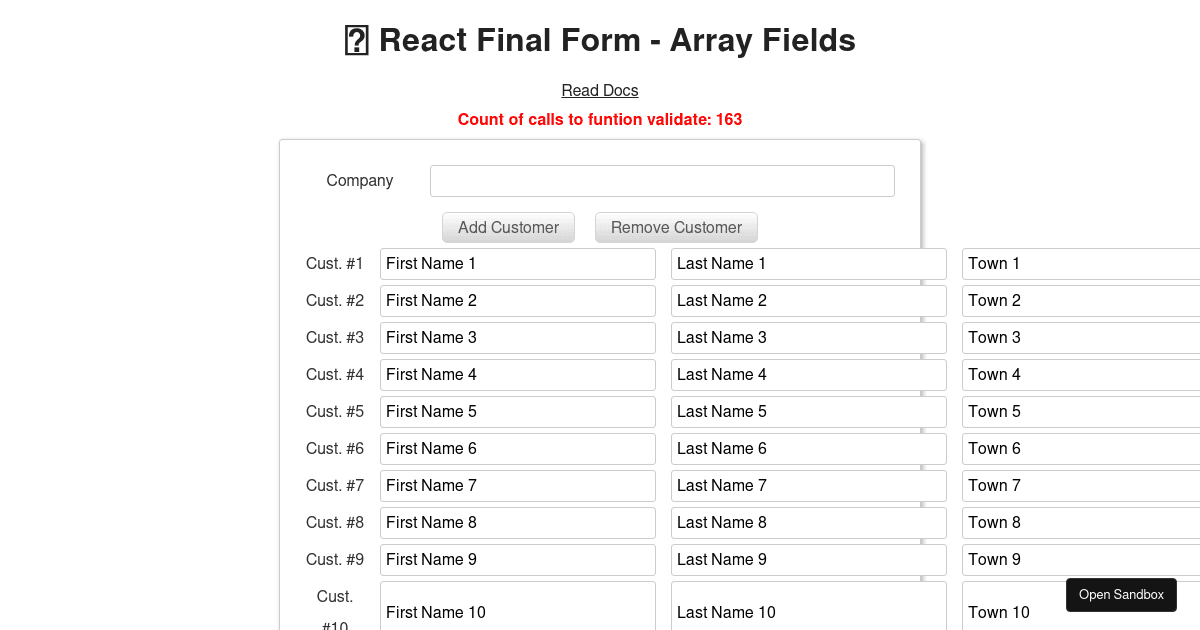Focus the First Name 2 field
Viewport: 1200px width, 630px height.
pos(518,301)
